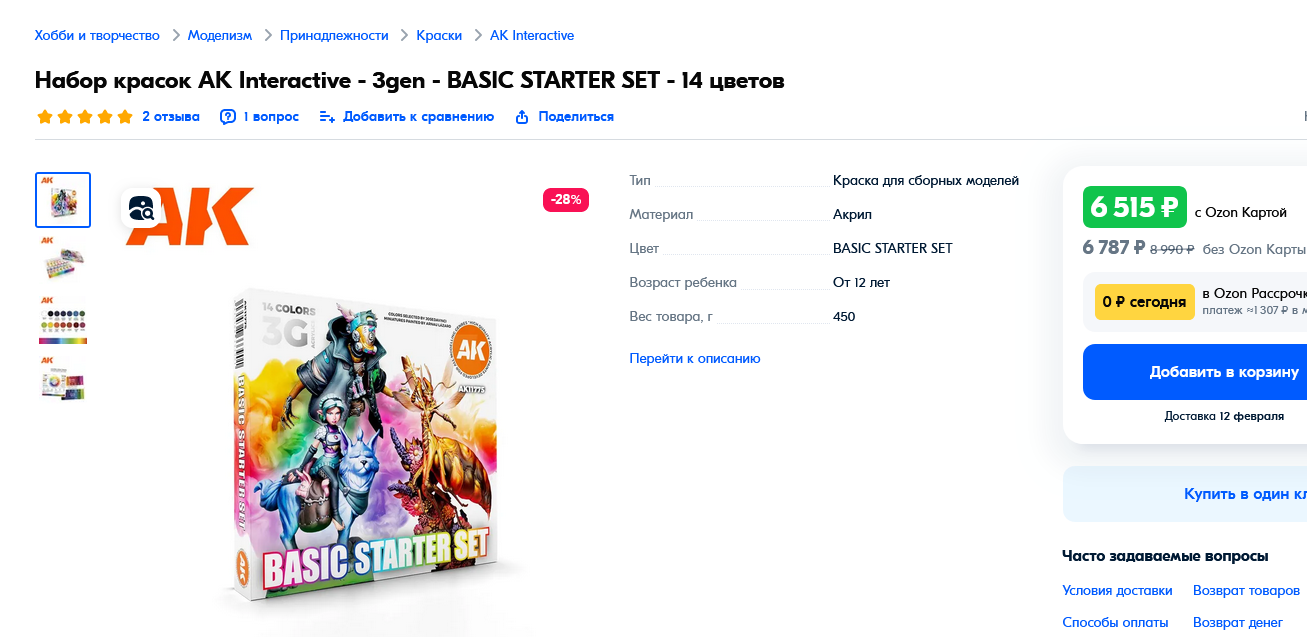
Task: Open the Принадлежности breadcrumb
Action: 334,35
